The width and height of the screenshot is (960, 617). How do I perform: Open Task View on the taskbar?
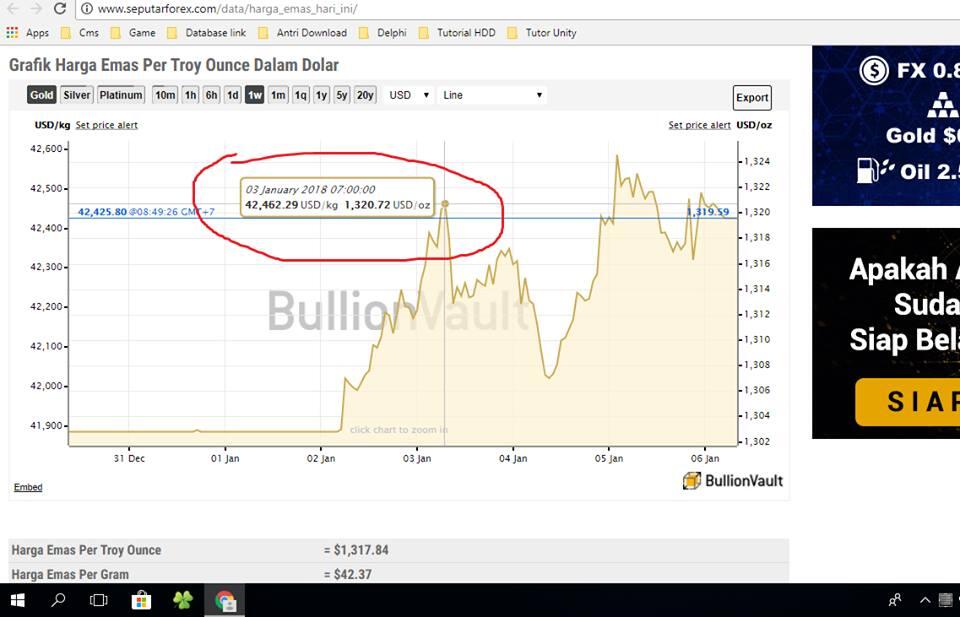tap(99, 600)
